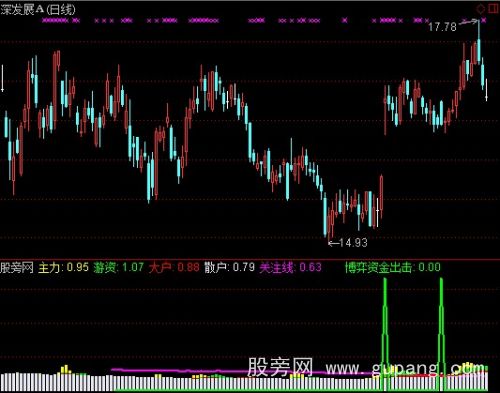Screen dimensions: 500x393
Task: Click the first green spike in the indicator panel
Action: pos(385,334)
